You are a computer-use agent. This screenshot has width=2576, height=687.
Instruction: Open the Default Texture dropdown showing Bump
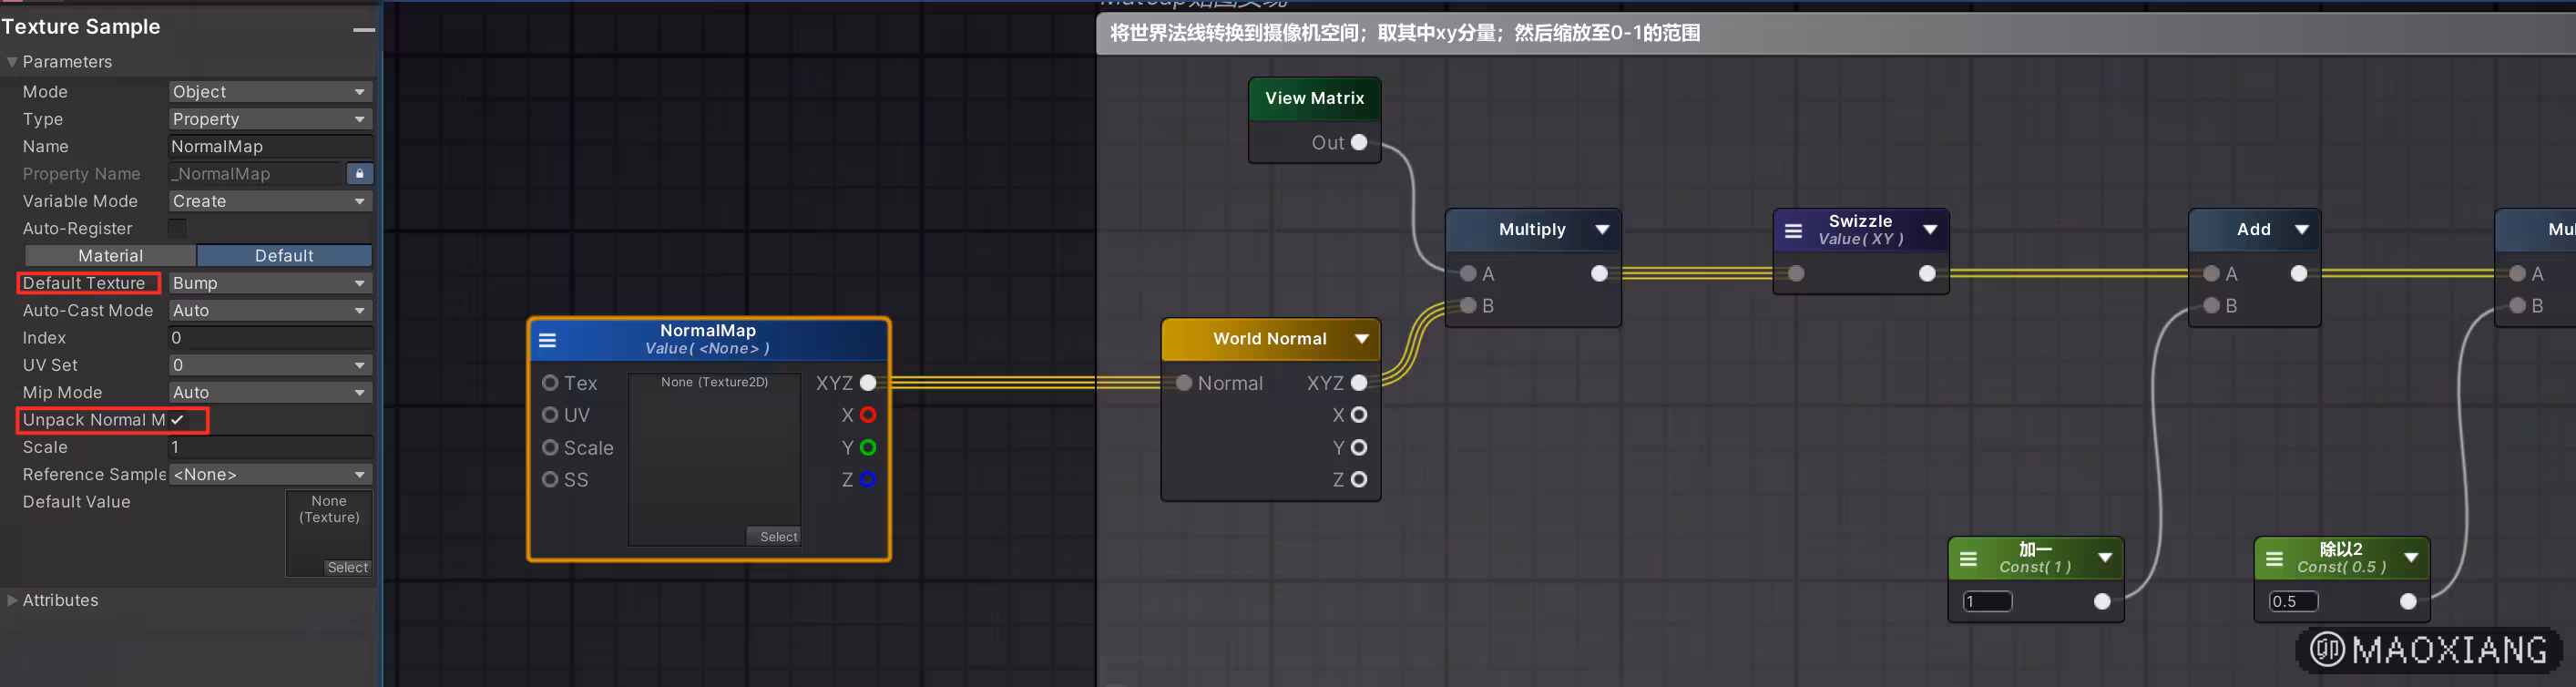click(270, 283)
